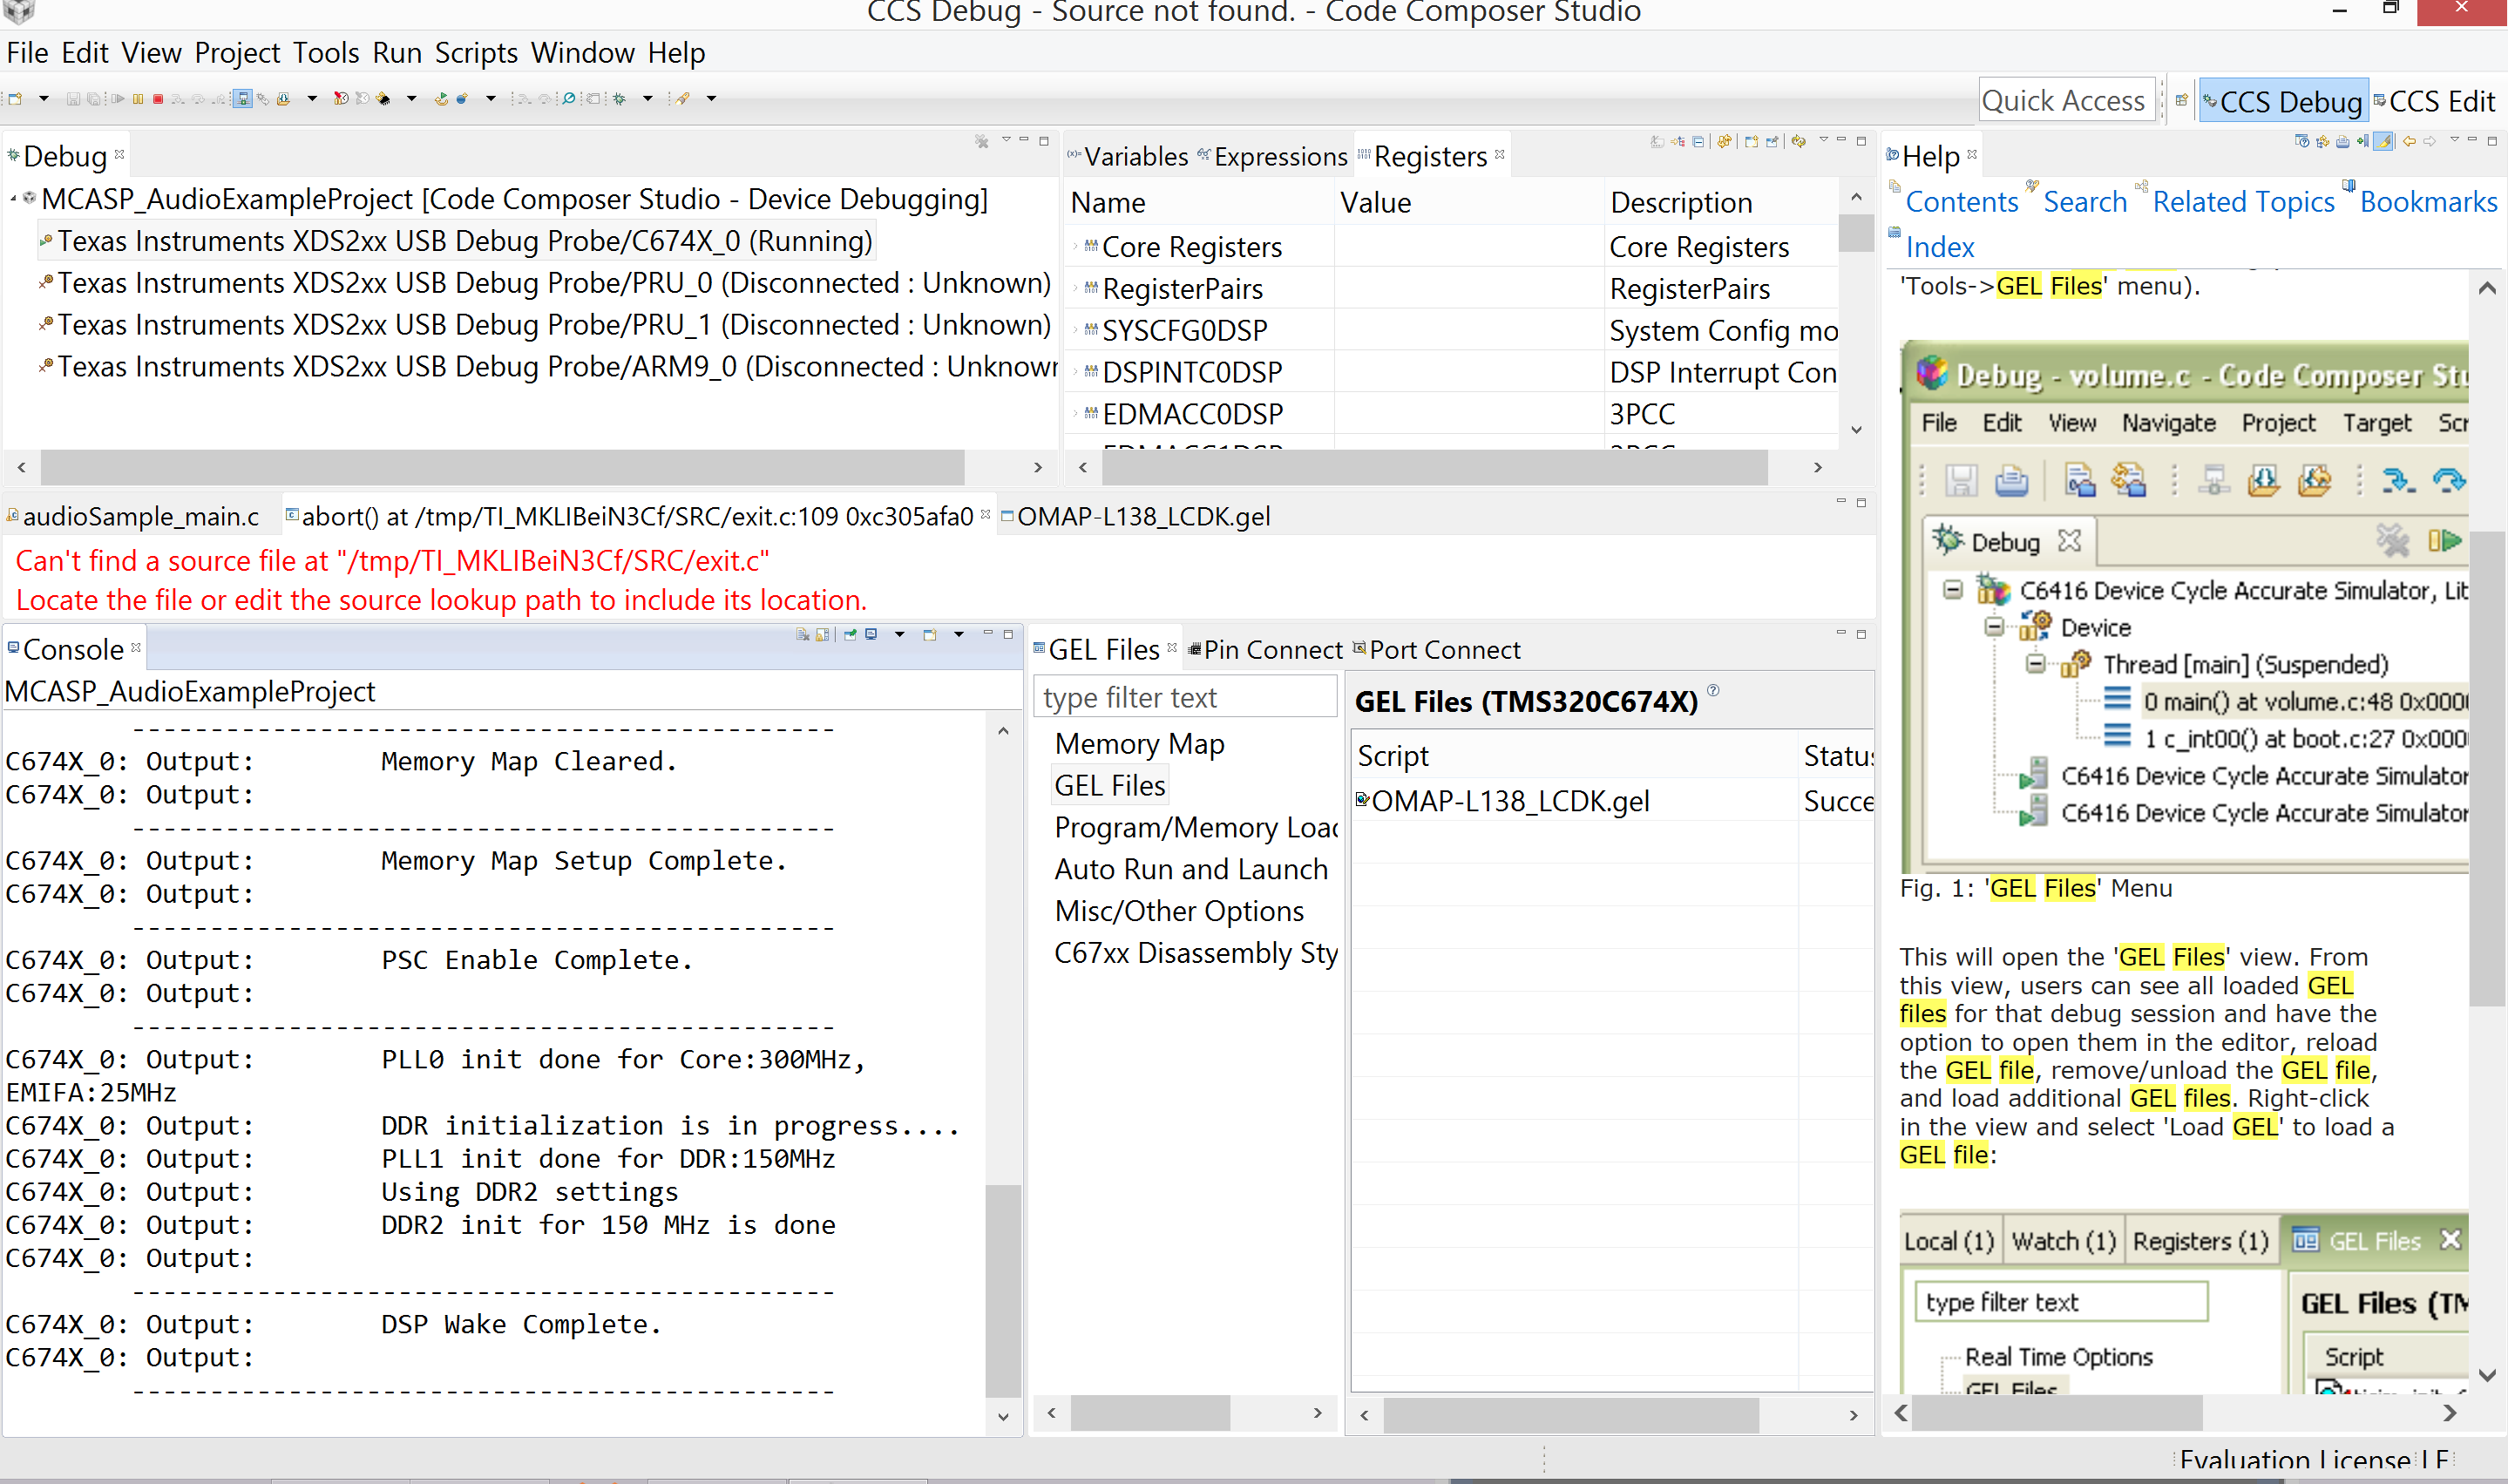Image resolution: width=2508 pixels, height=1484 pixels.
Task: Open Help Search link
Action: 2085,202
